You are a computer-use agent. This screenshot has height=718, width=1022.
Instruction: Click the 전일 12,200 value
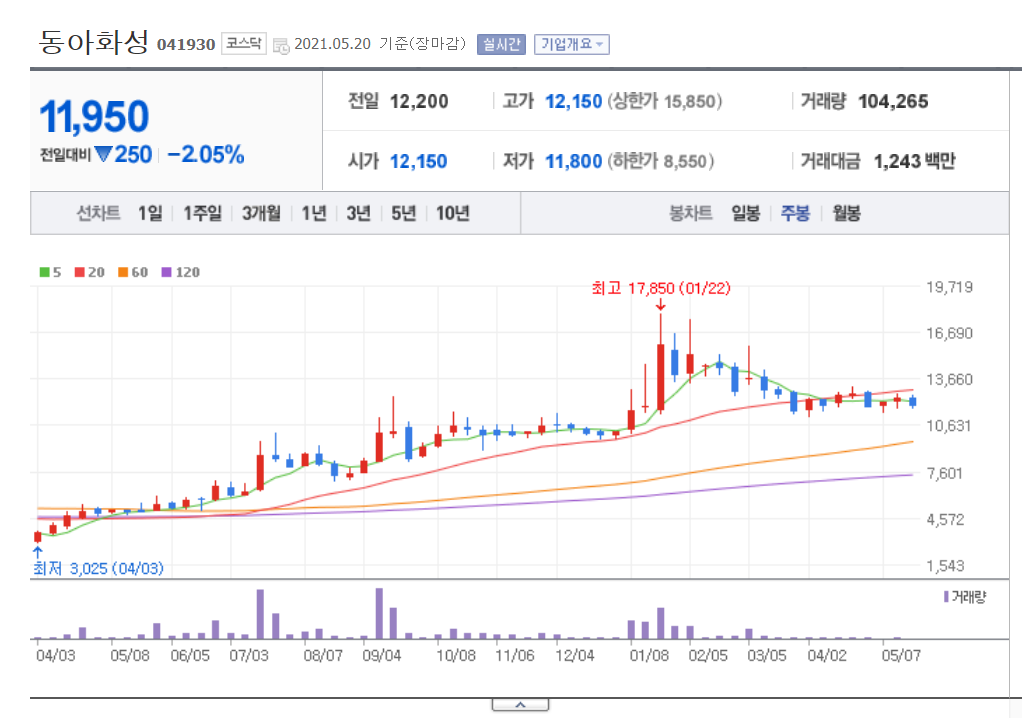(x=418, y=102)
